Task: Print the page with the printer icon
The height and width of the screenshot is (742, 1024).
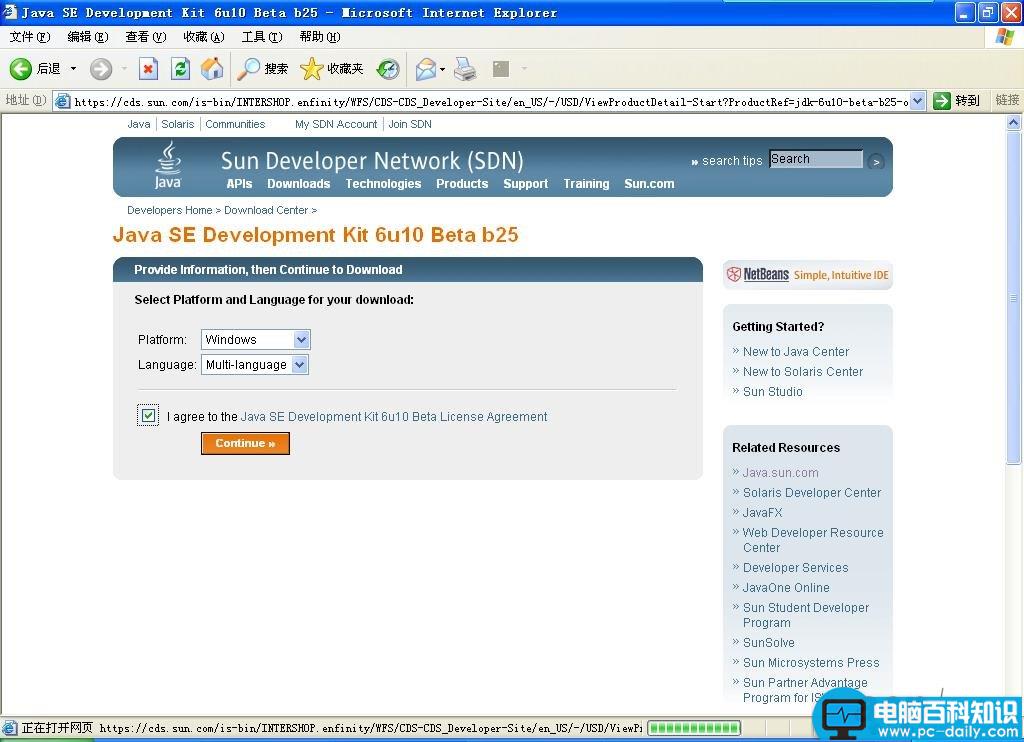Action: click(x=465, y=69)
